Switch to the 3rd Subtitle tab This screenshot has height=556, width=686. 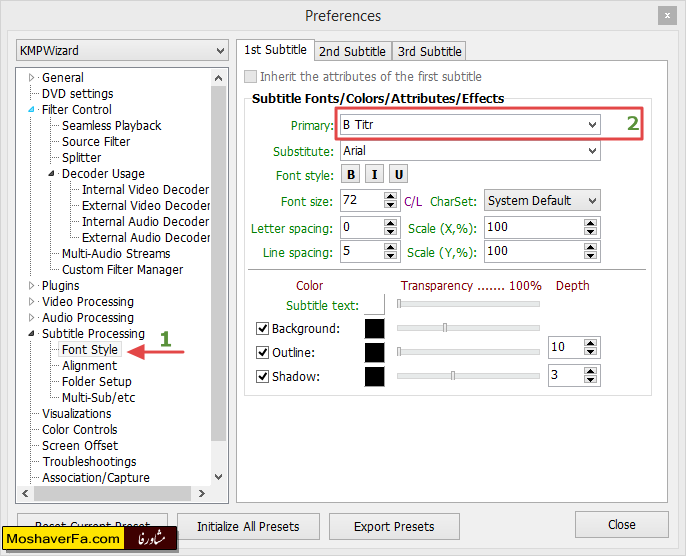pos(428,51)
